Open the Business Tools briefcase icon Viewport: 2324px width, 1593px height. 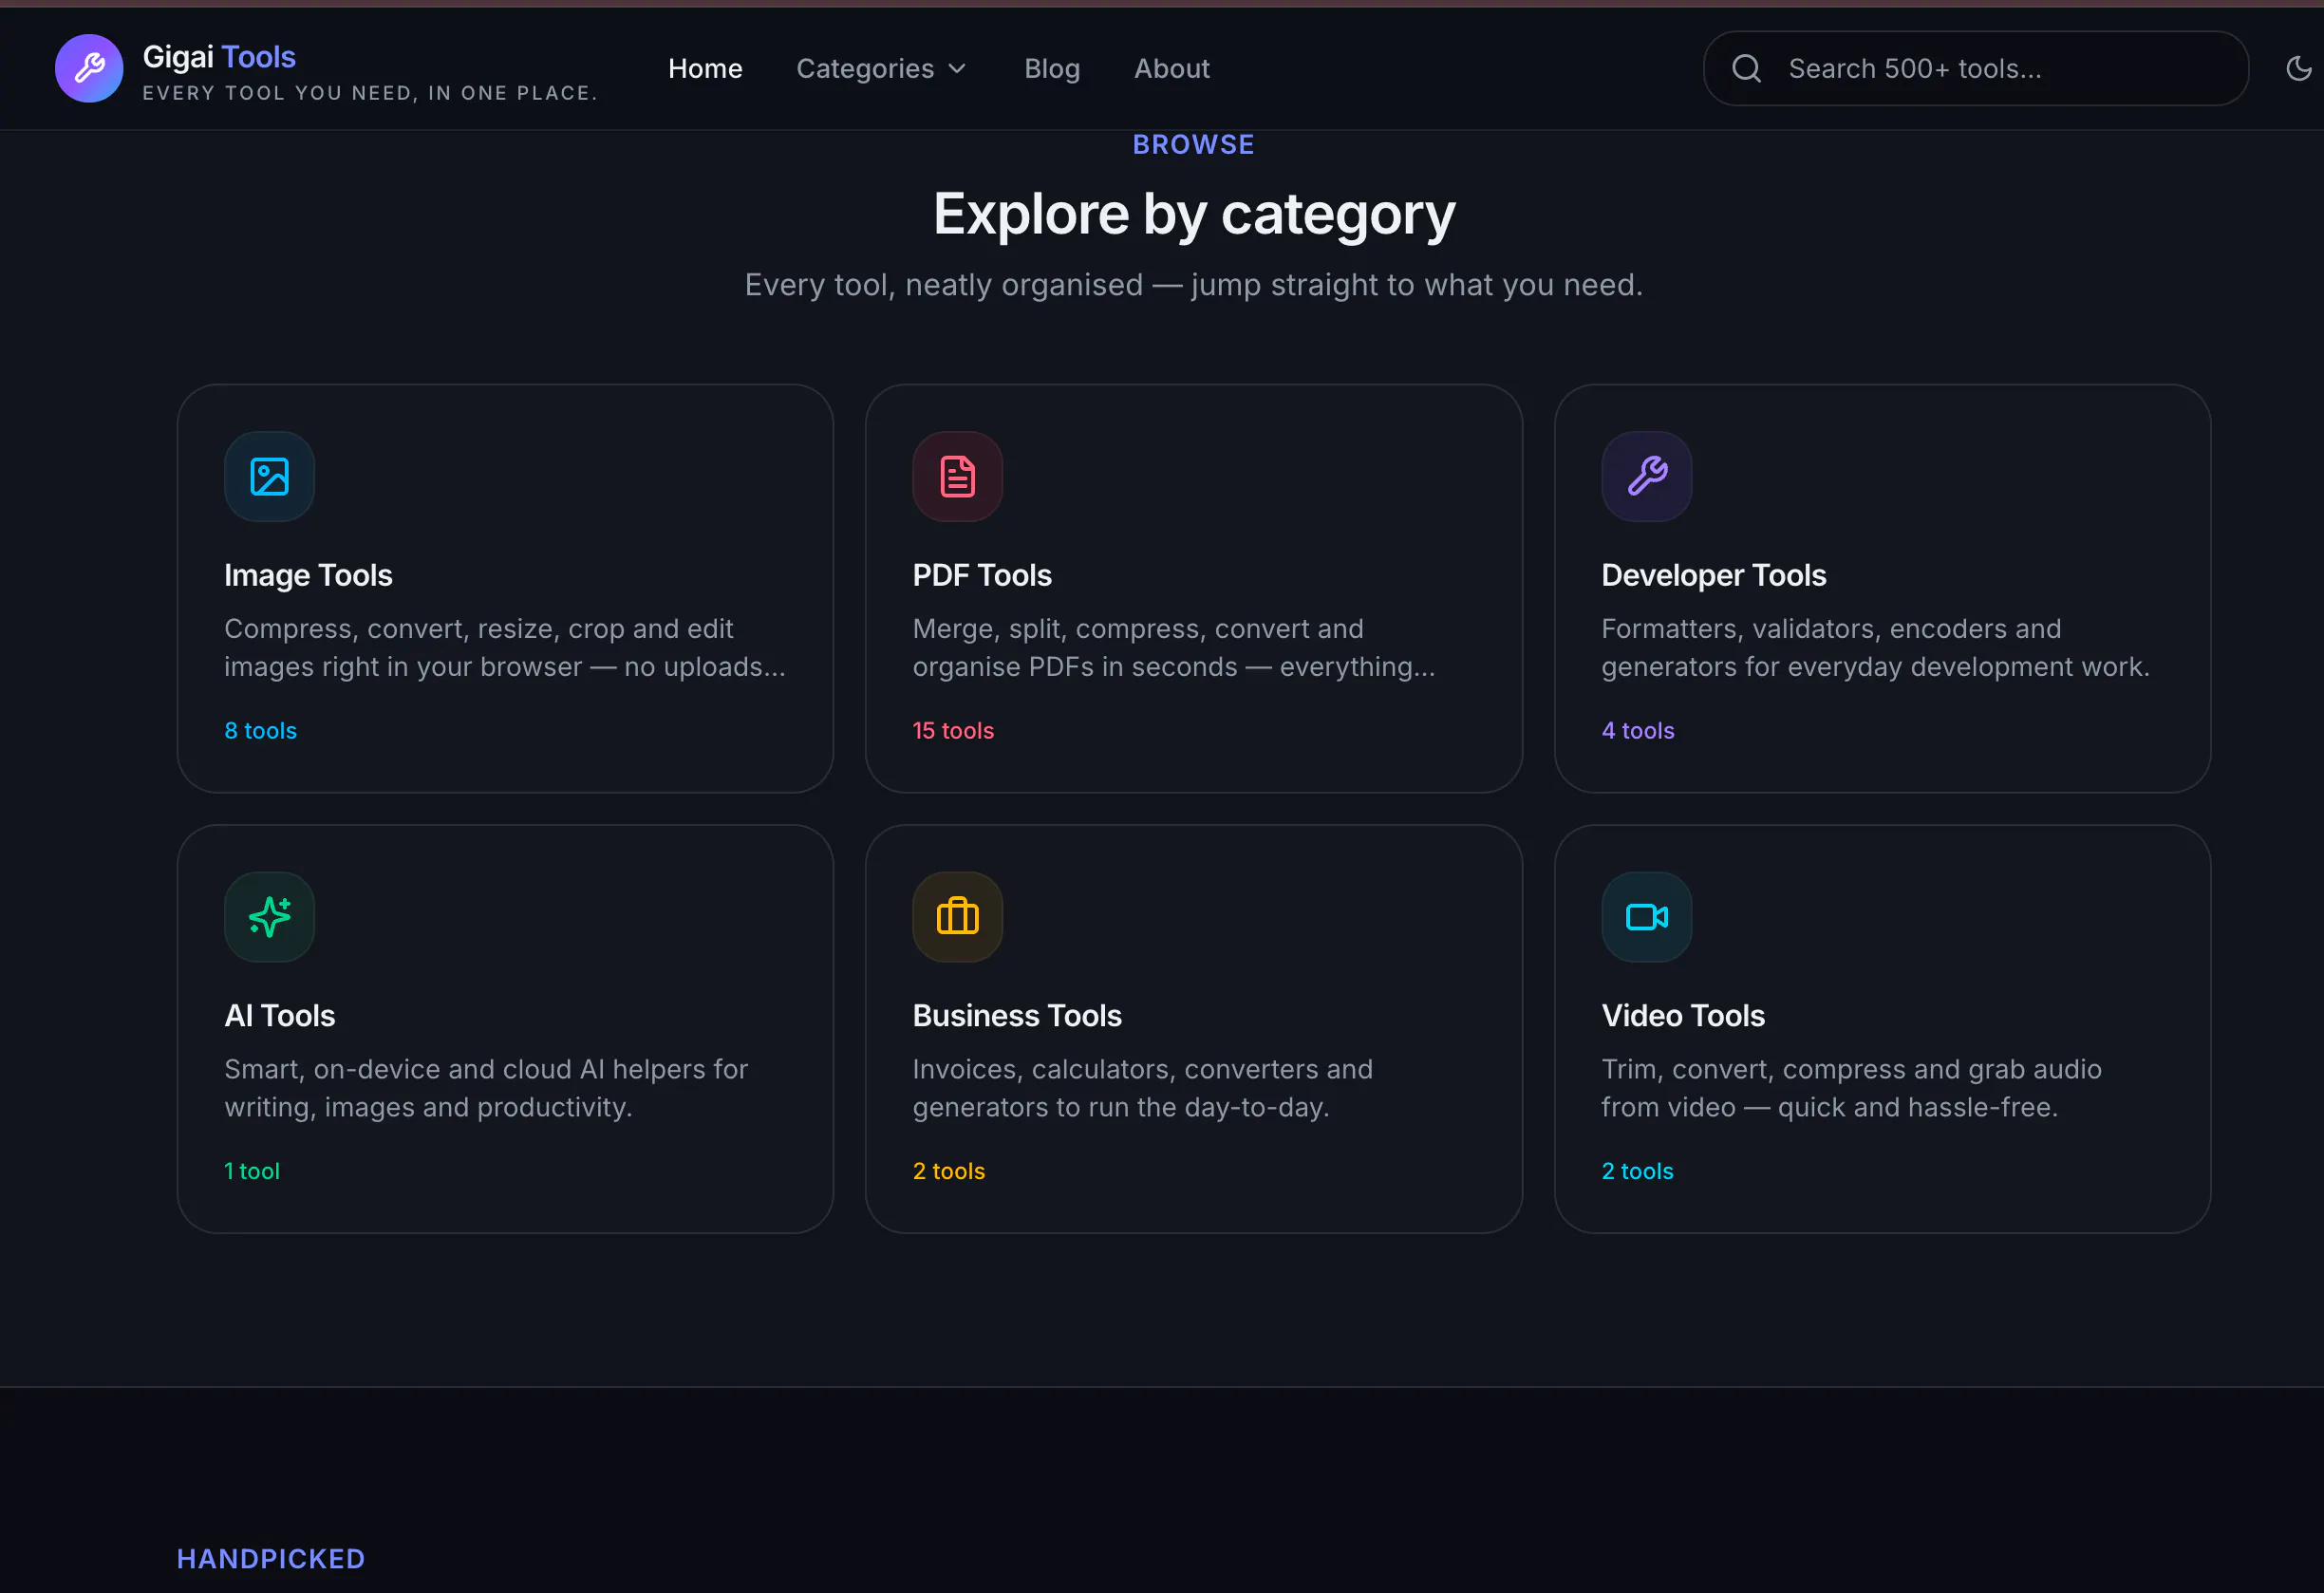957,916
